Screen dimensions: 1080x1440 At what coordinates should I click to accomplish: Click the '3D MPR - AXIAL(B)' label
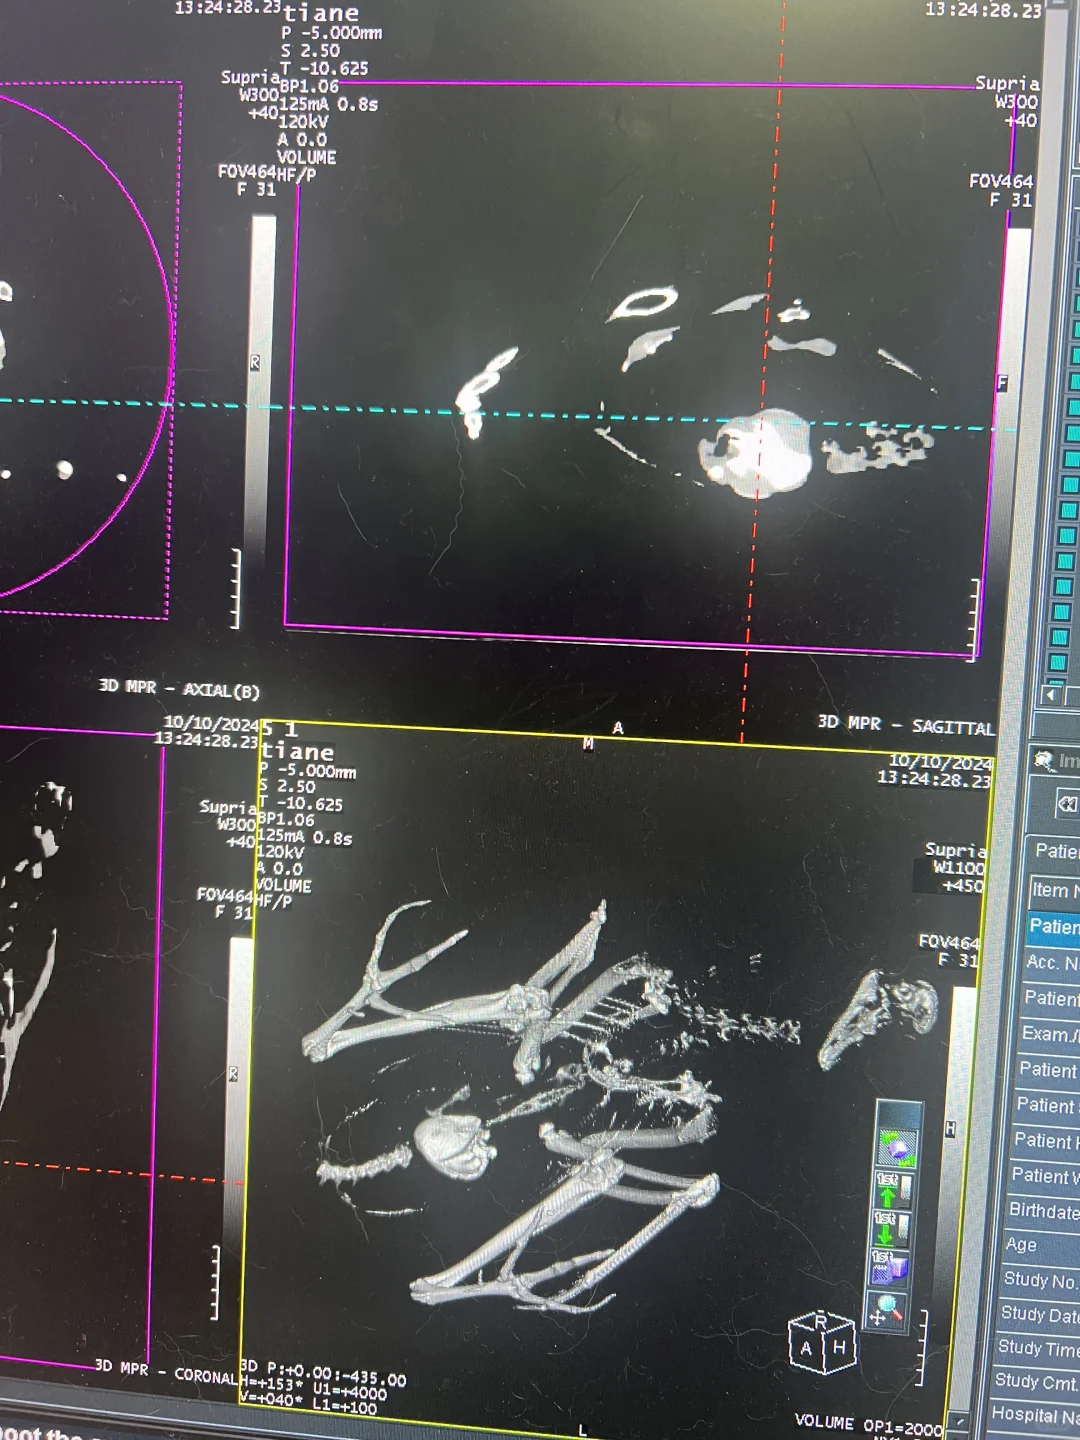tap(179, 689)
